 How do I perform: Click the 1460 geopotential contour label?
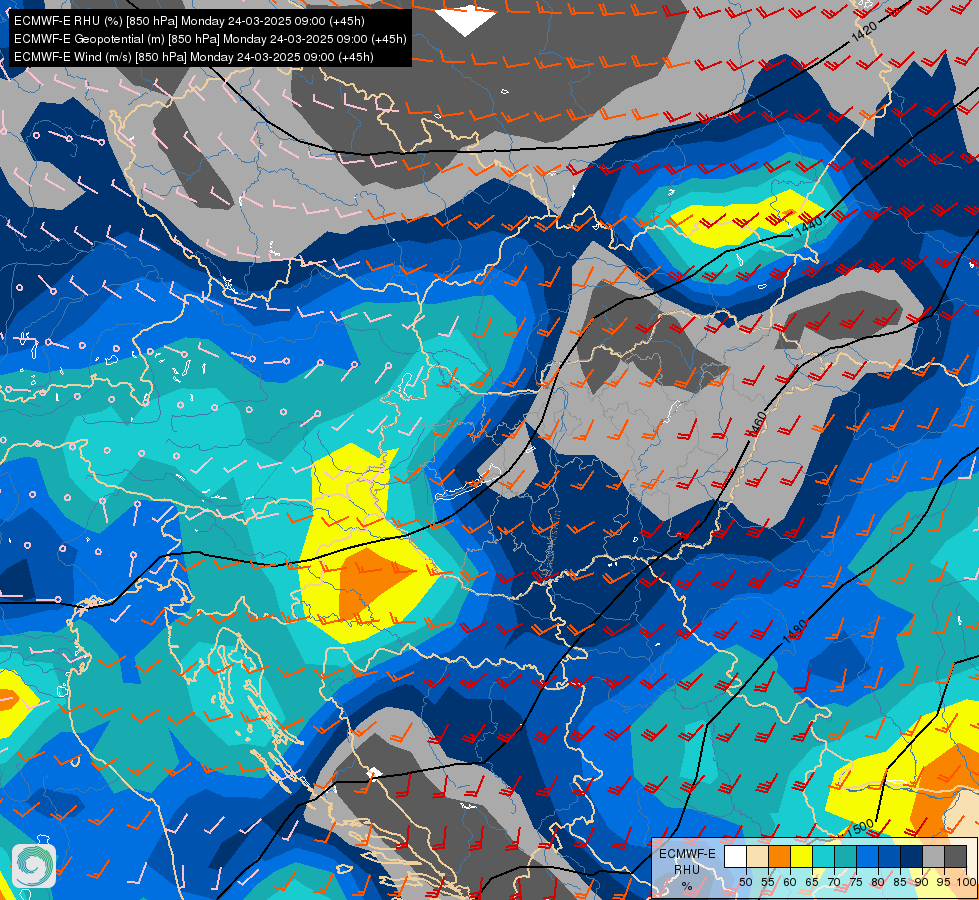757,424
